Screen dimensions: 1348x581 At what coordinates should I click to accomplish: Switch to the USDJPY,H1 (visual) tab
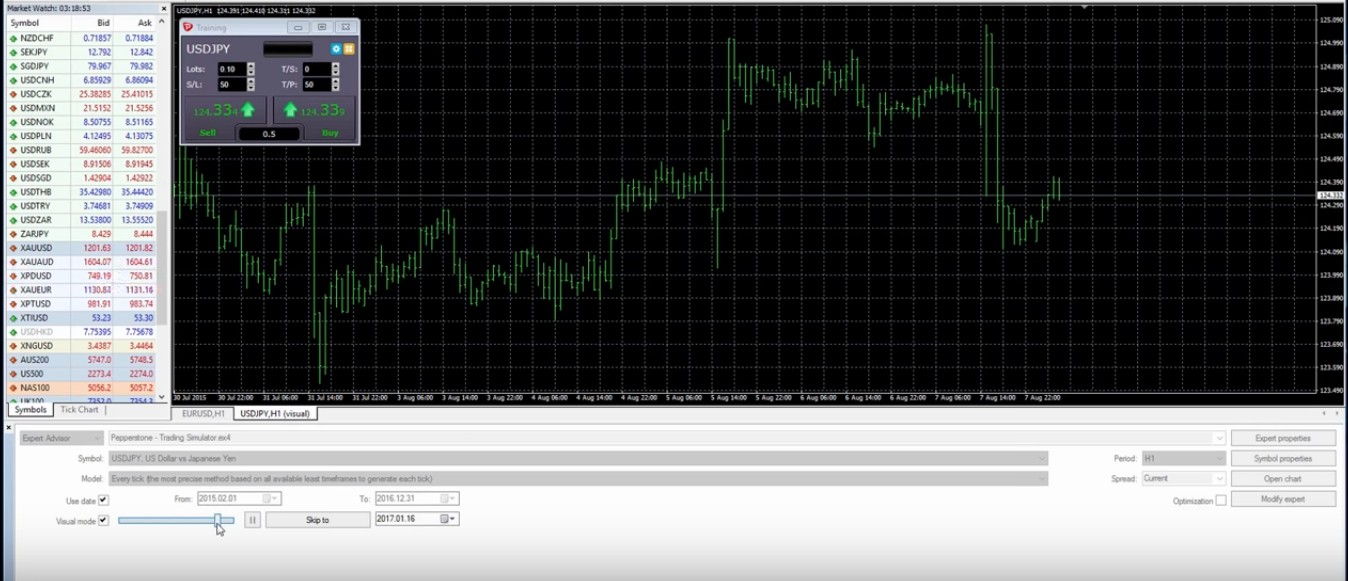[275, 413]
